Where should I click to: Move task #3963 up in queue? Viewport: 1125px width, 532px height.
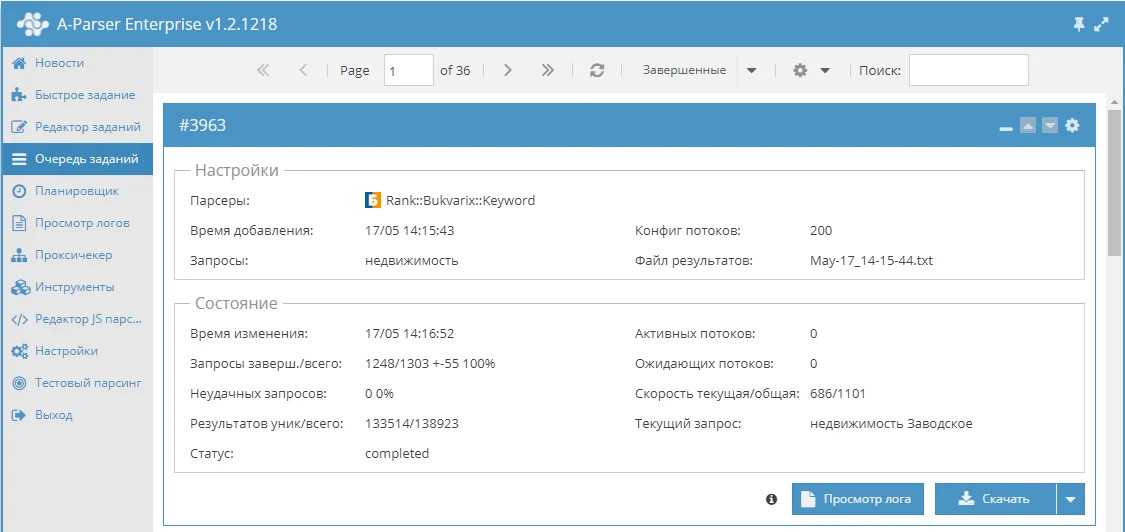tap(1028, 126)
